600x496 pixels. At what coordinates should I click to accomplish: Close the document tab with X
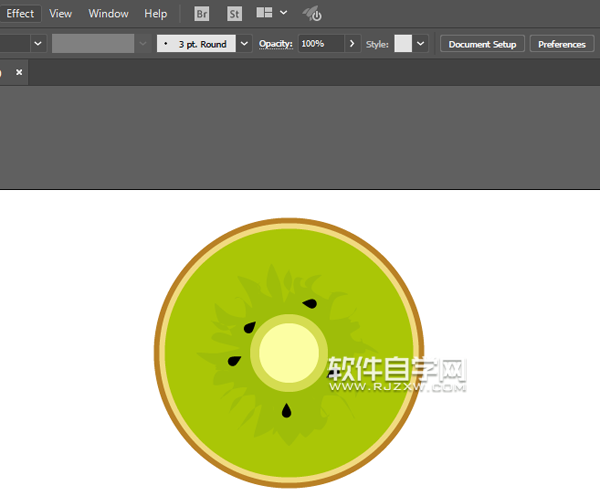tap(19, 72)
